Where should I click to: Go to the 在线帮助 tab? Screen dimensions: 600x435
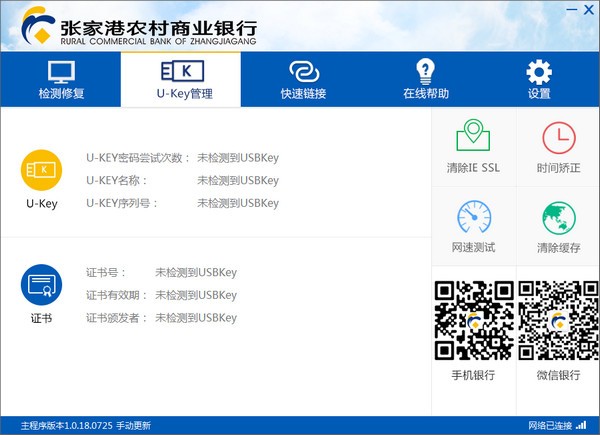tap(425, 79)
